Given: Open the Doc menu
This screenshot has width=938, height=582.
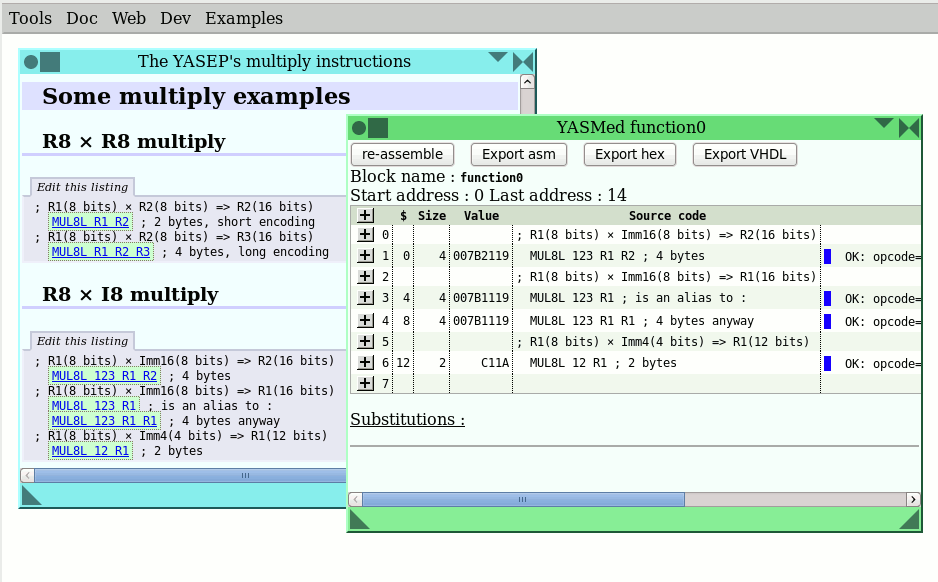Looking at the screenshot, I should tap(82, 18).
